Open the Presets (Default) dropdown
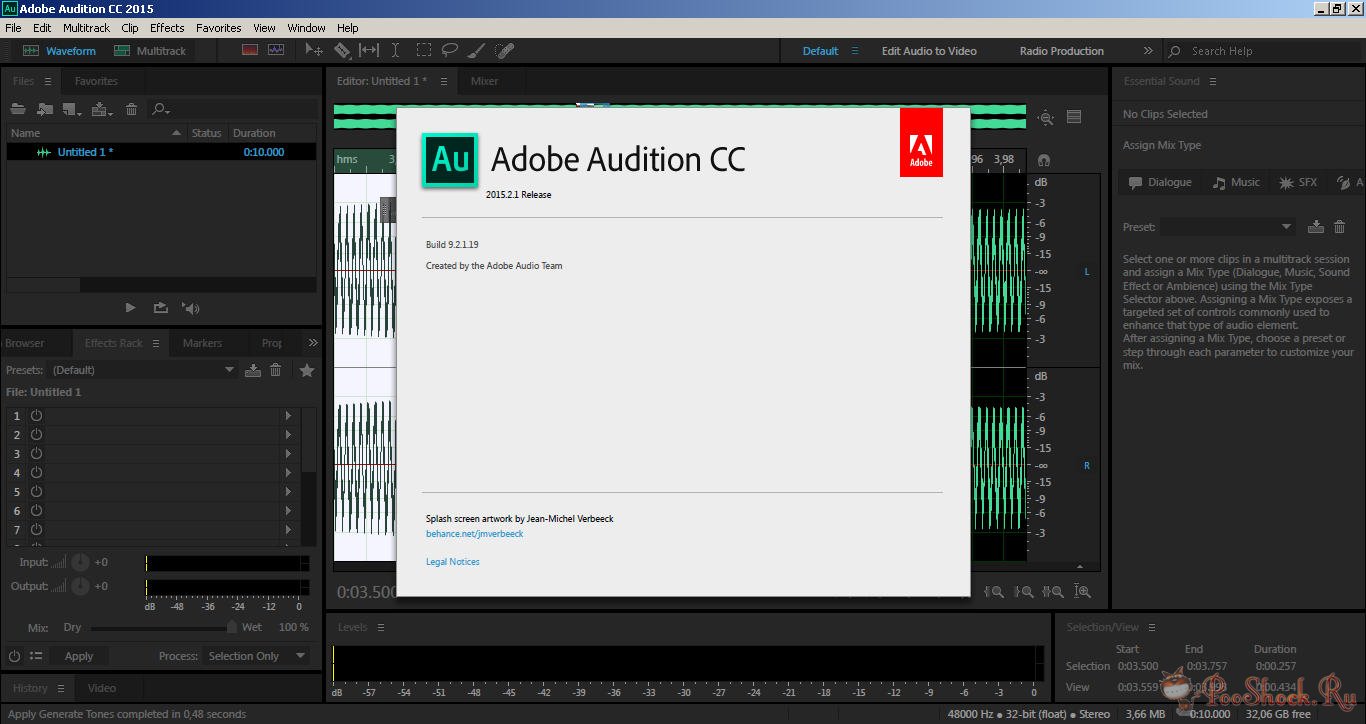This screenshot has height=724, width=1366. (143, 370)
